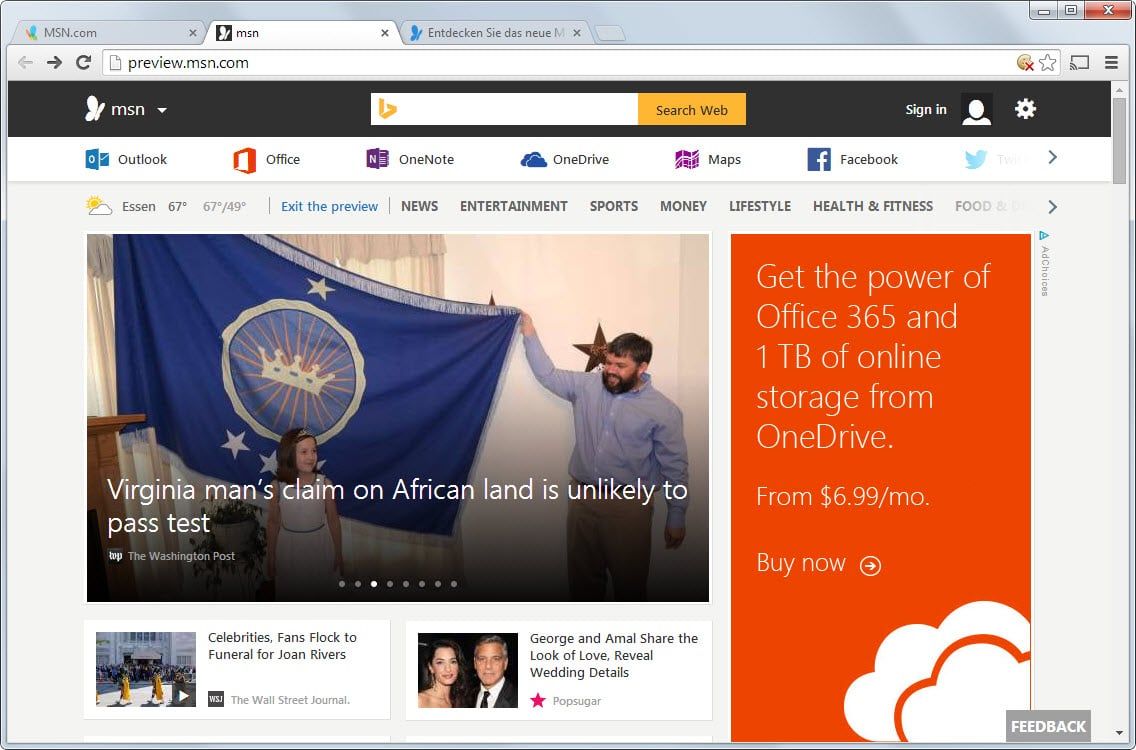Expand additional news categories chevron
The width and height of the screenshot is (1136, 750).
point(1052,206)
